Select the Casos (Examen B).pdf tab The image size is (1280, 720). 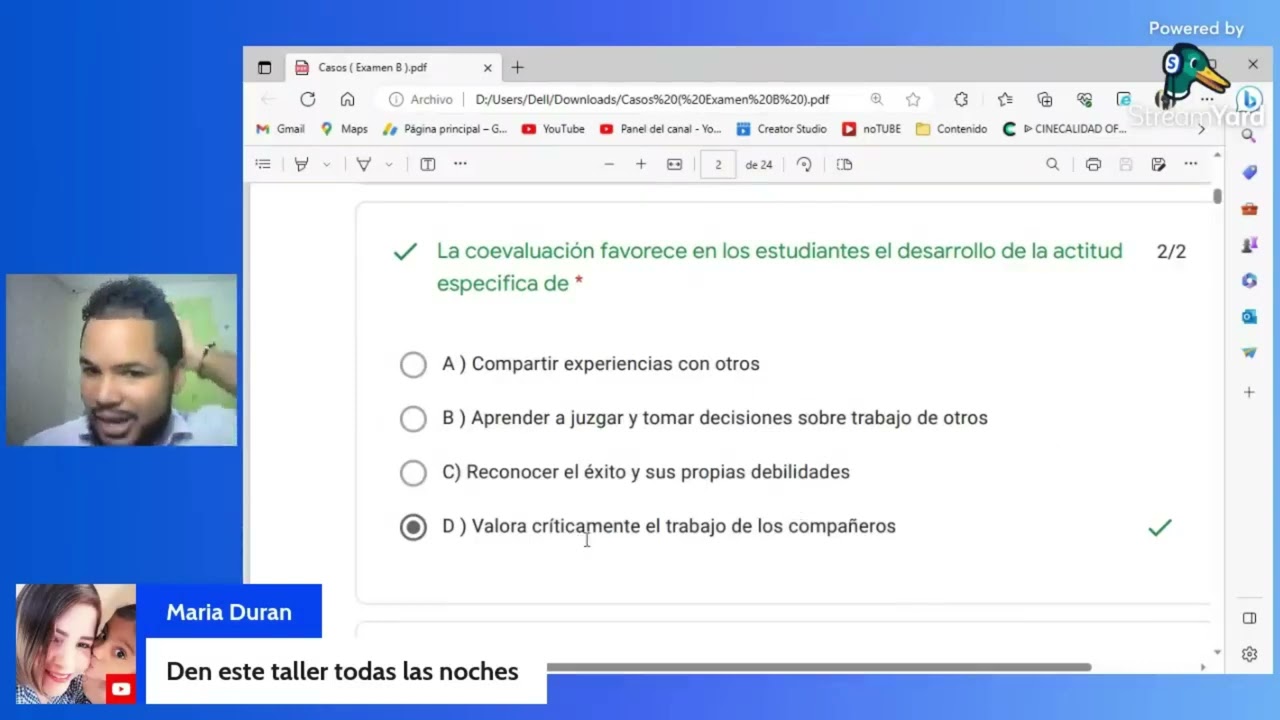[x=394, y=68]
